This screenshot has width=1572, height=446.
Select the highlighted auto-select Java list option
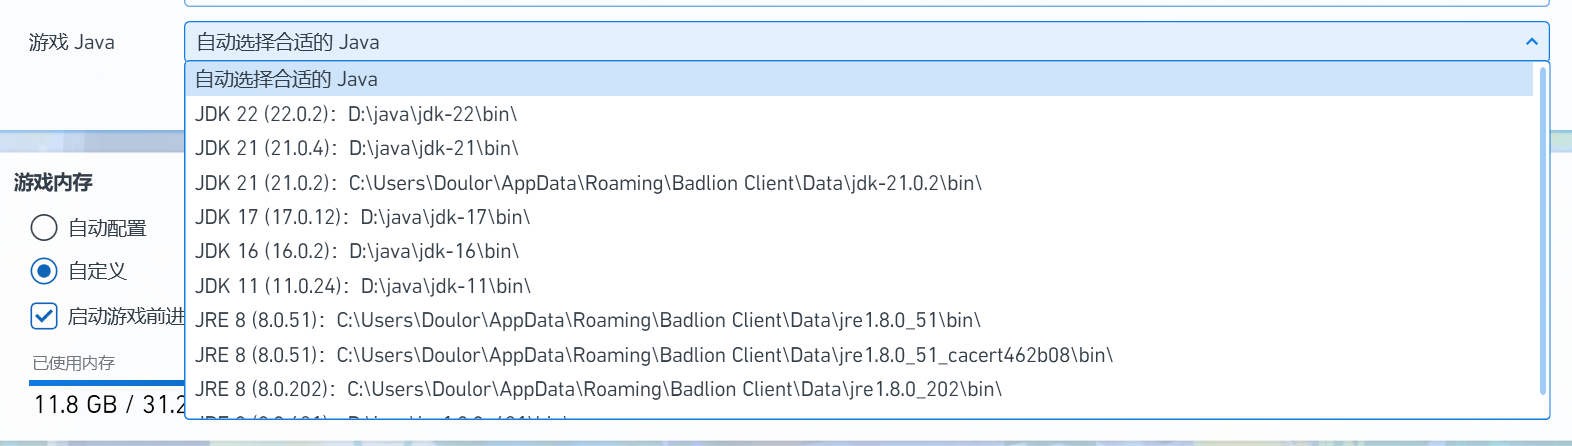coord(286,79)
